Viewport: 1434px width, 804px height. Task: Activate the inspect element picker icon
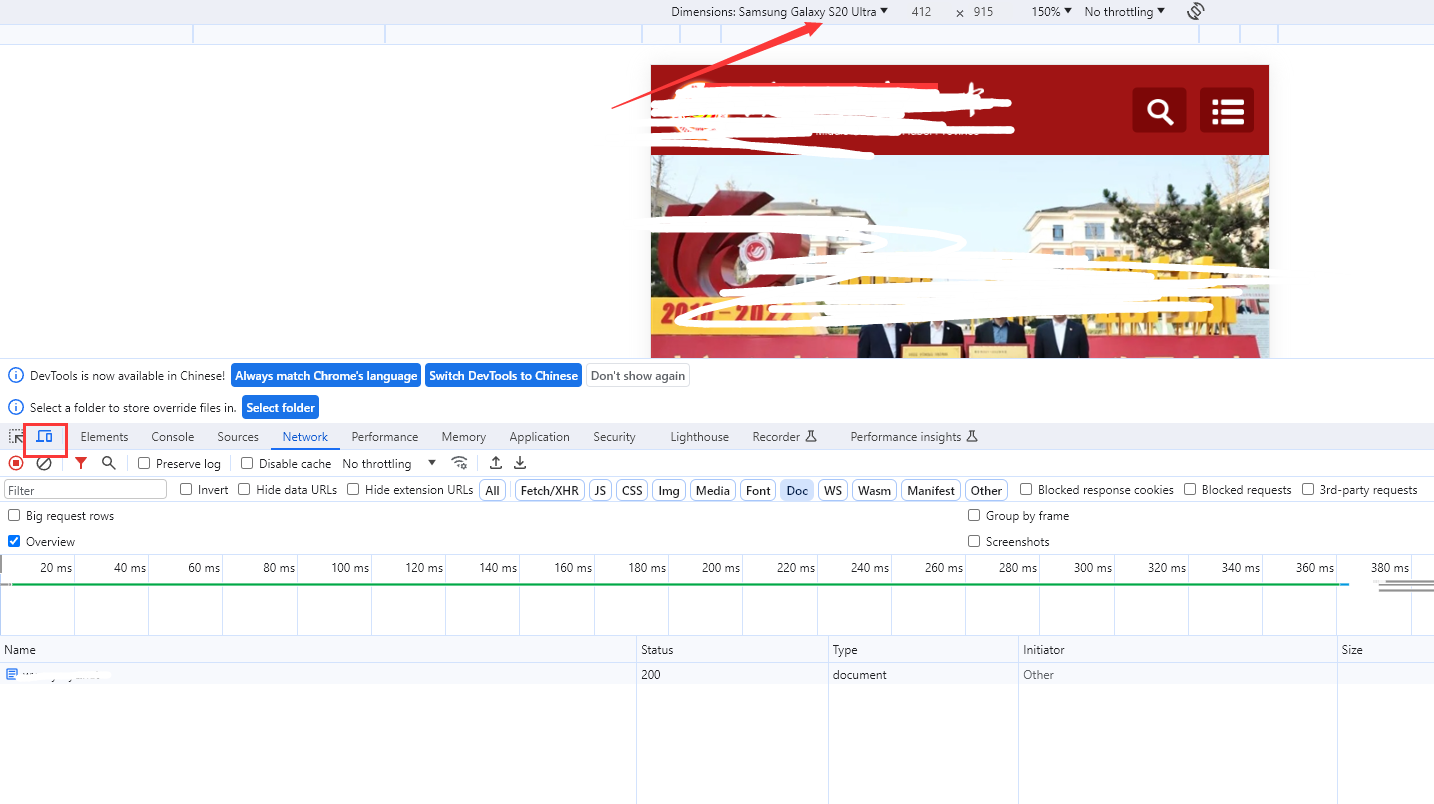(17, 437)
